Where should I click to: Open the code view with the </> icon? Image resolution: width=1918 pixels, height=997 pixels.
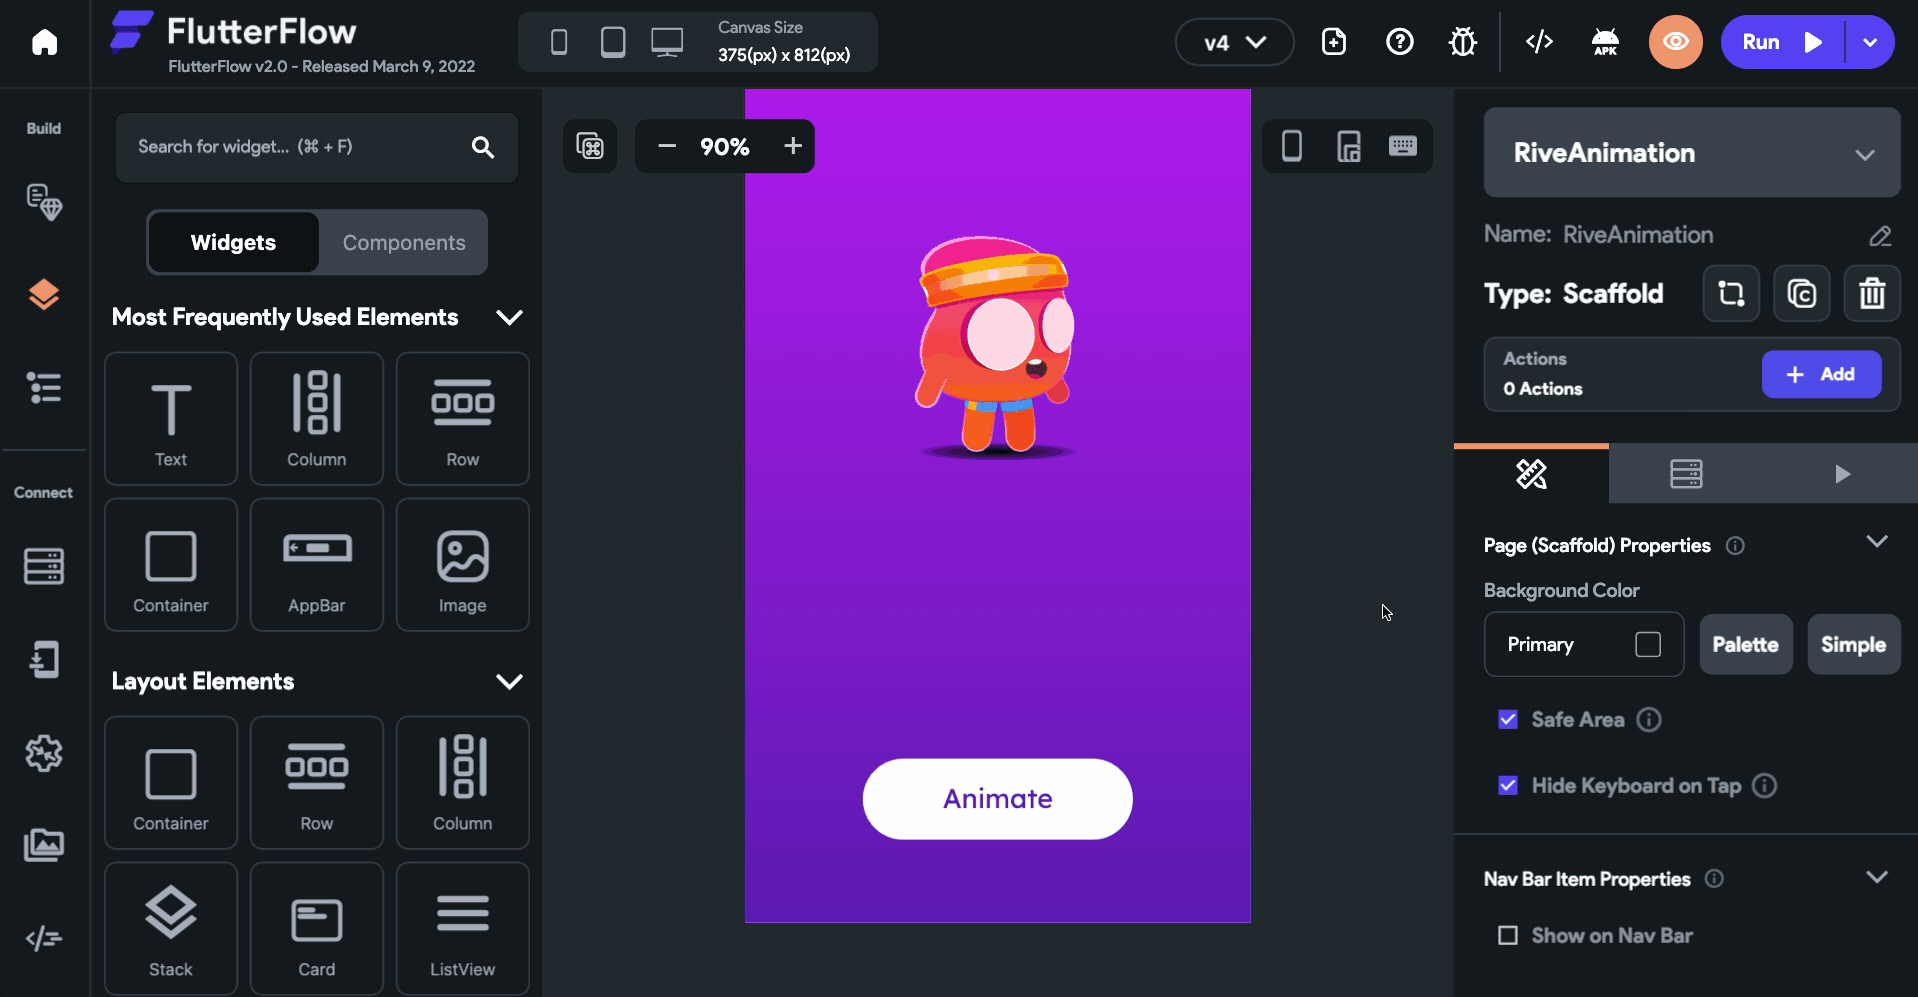[x=1539, y=41]
